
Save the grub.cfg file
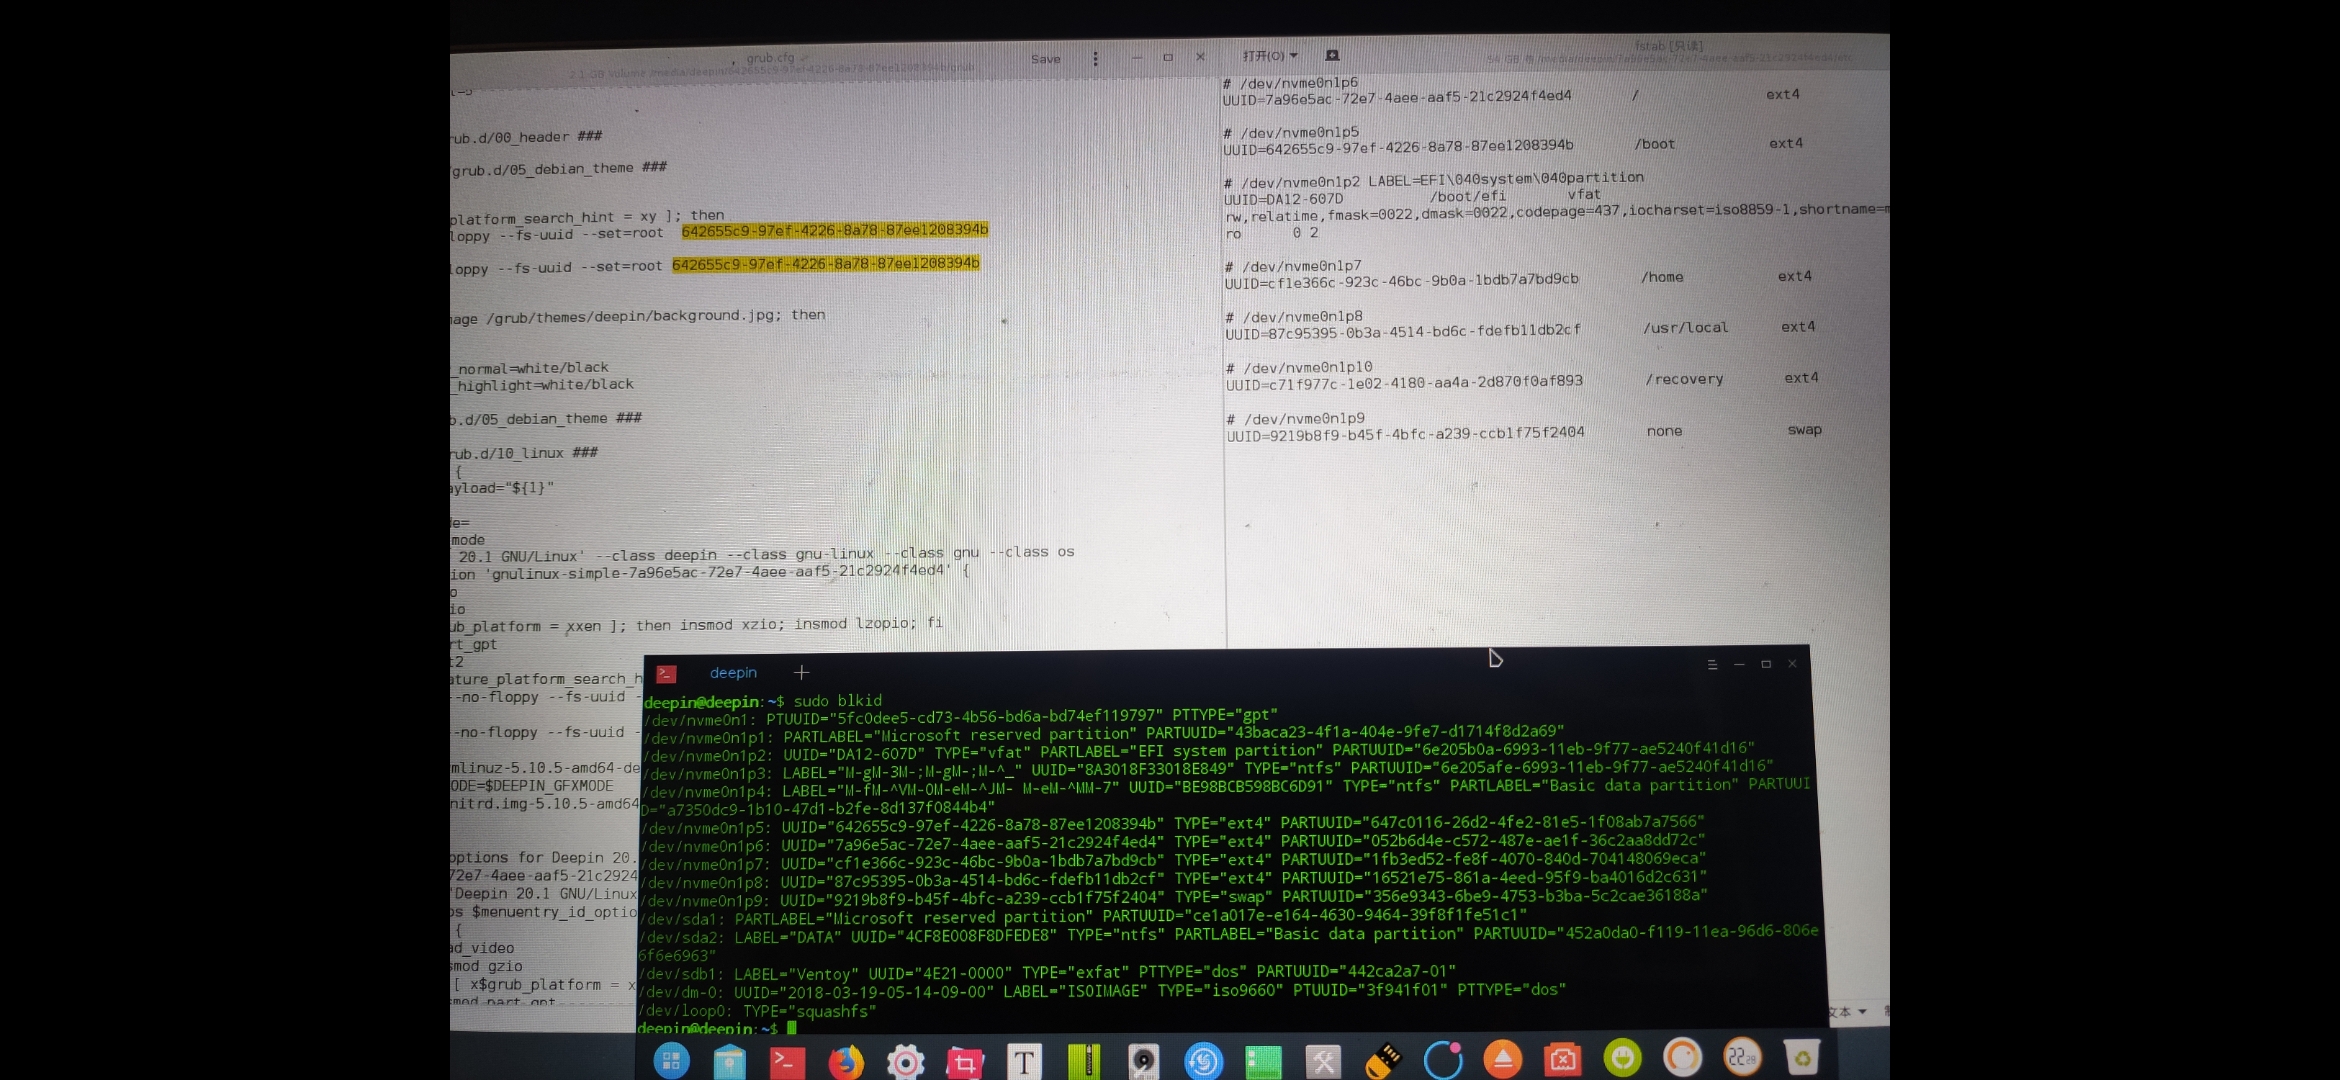1045,59
